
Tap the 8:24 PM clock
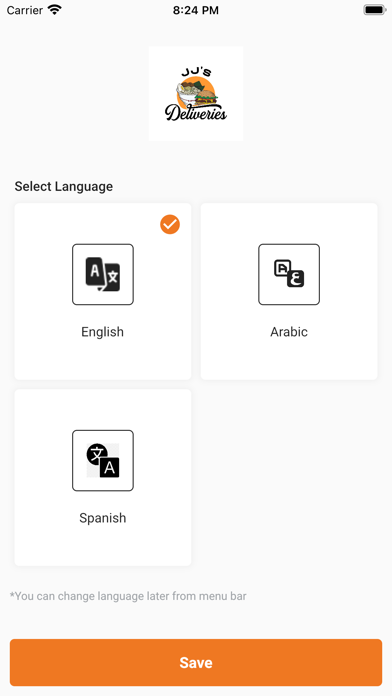[196, 10]
